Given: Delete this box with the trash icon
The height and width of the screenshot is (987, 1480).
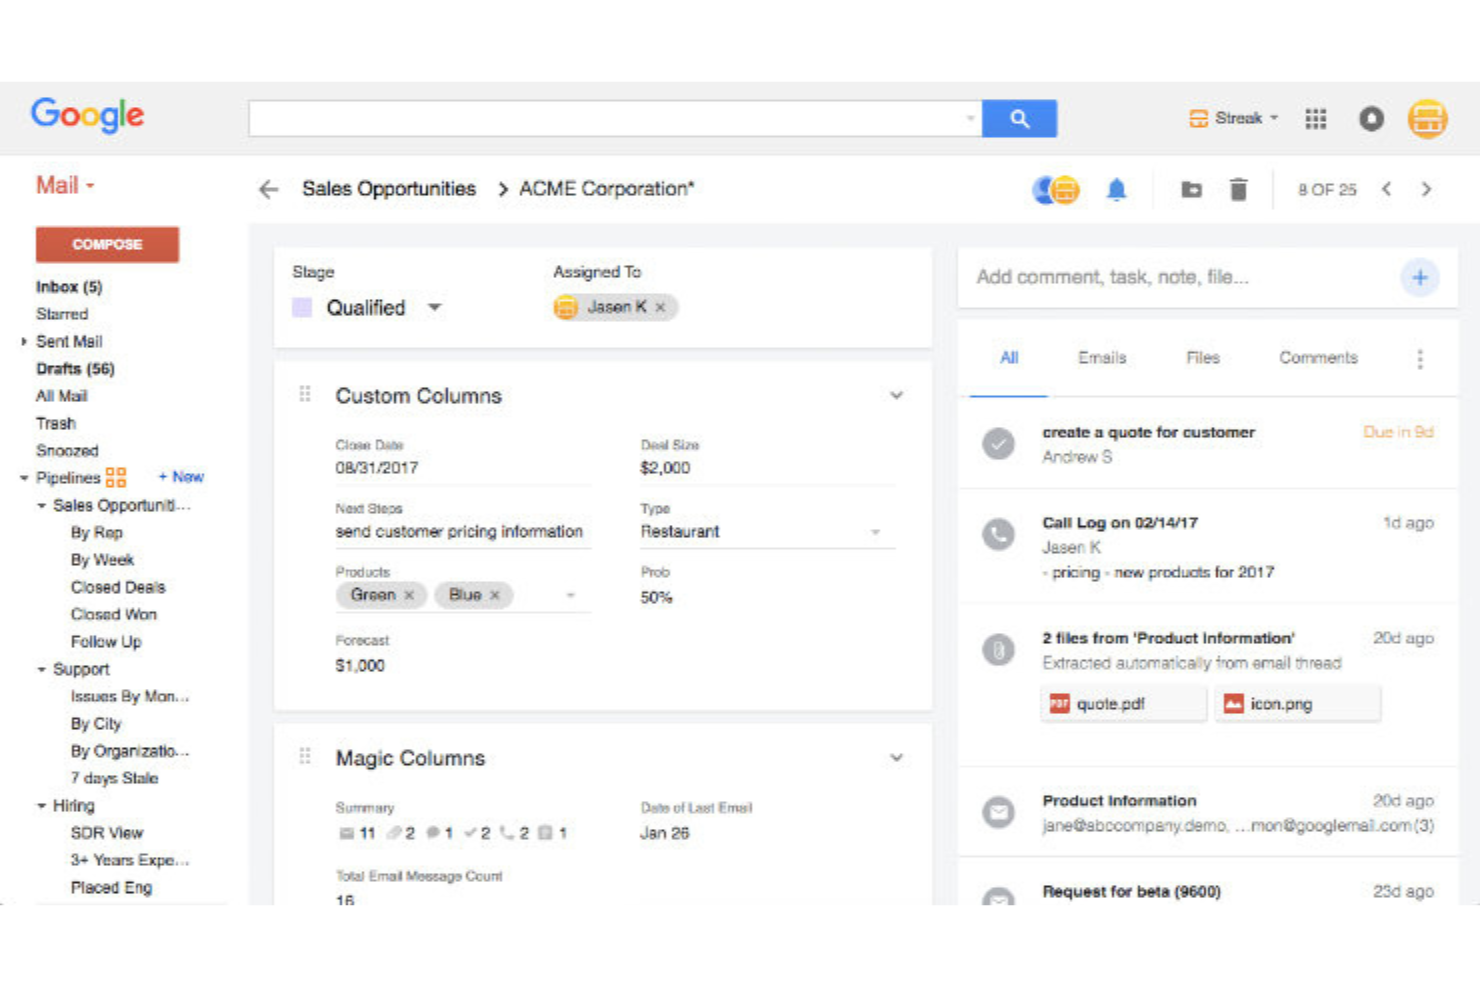Looking at the screenshot, I should click(x=1239, y=189).
